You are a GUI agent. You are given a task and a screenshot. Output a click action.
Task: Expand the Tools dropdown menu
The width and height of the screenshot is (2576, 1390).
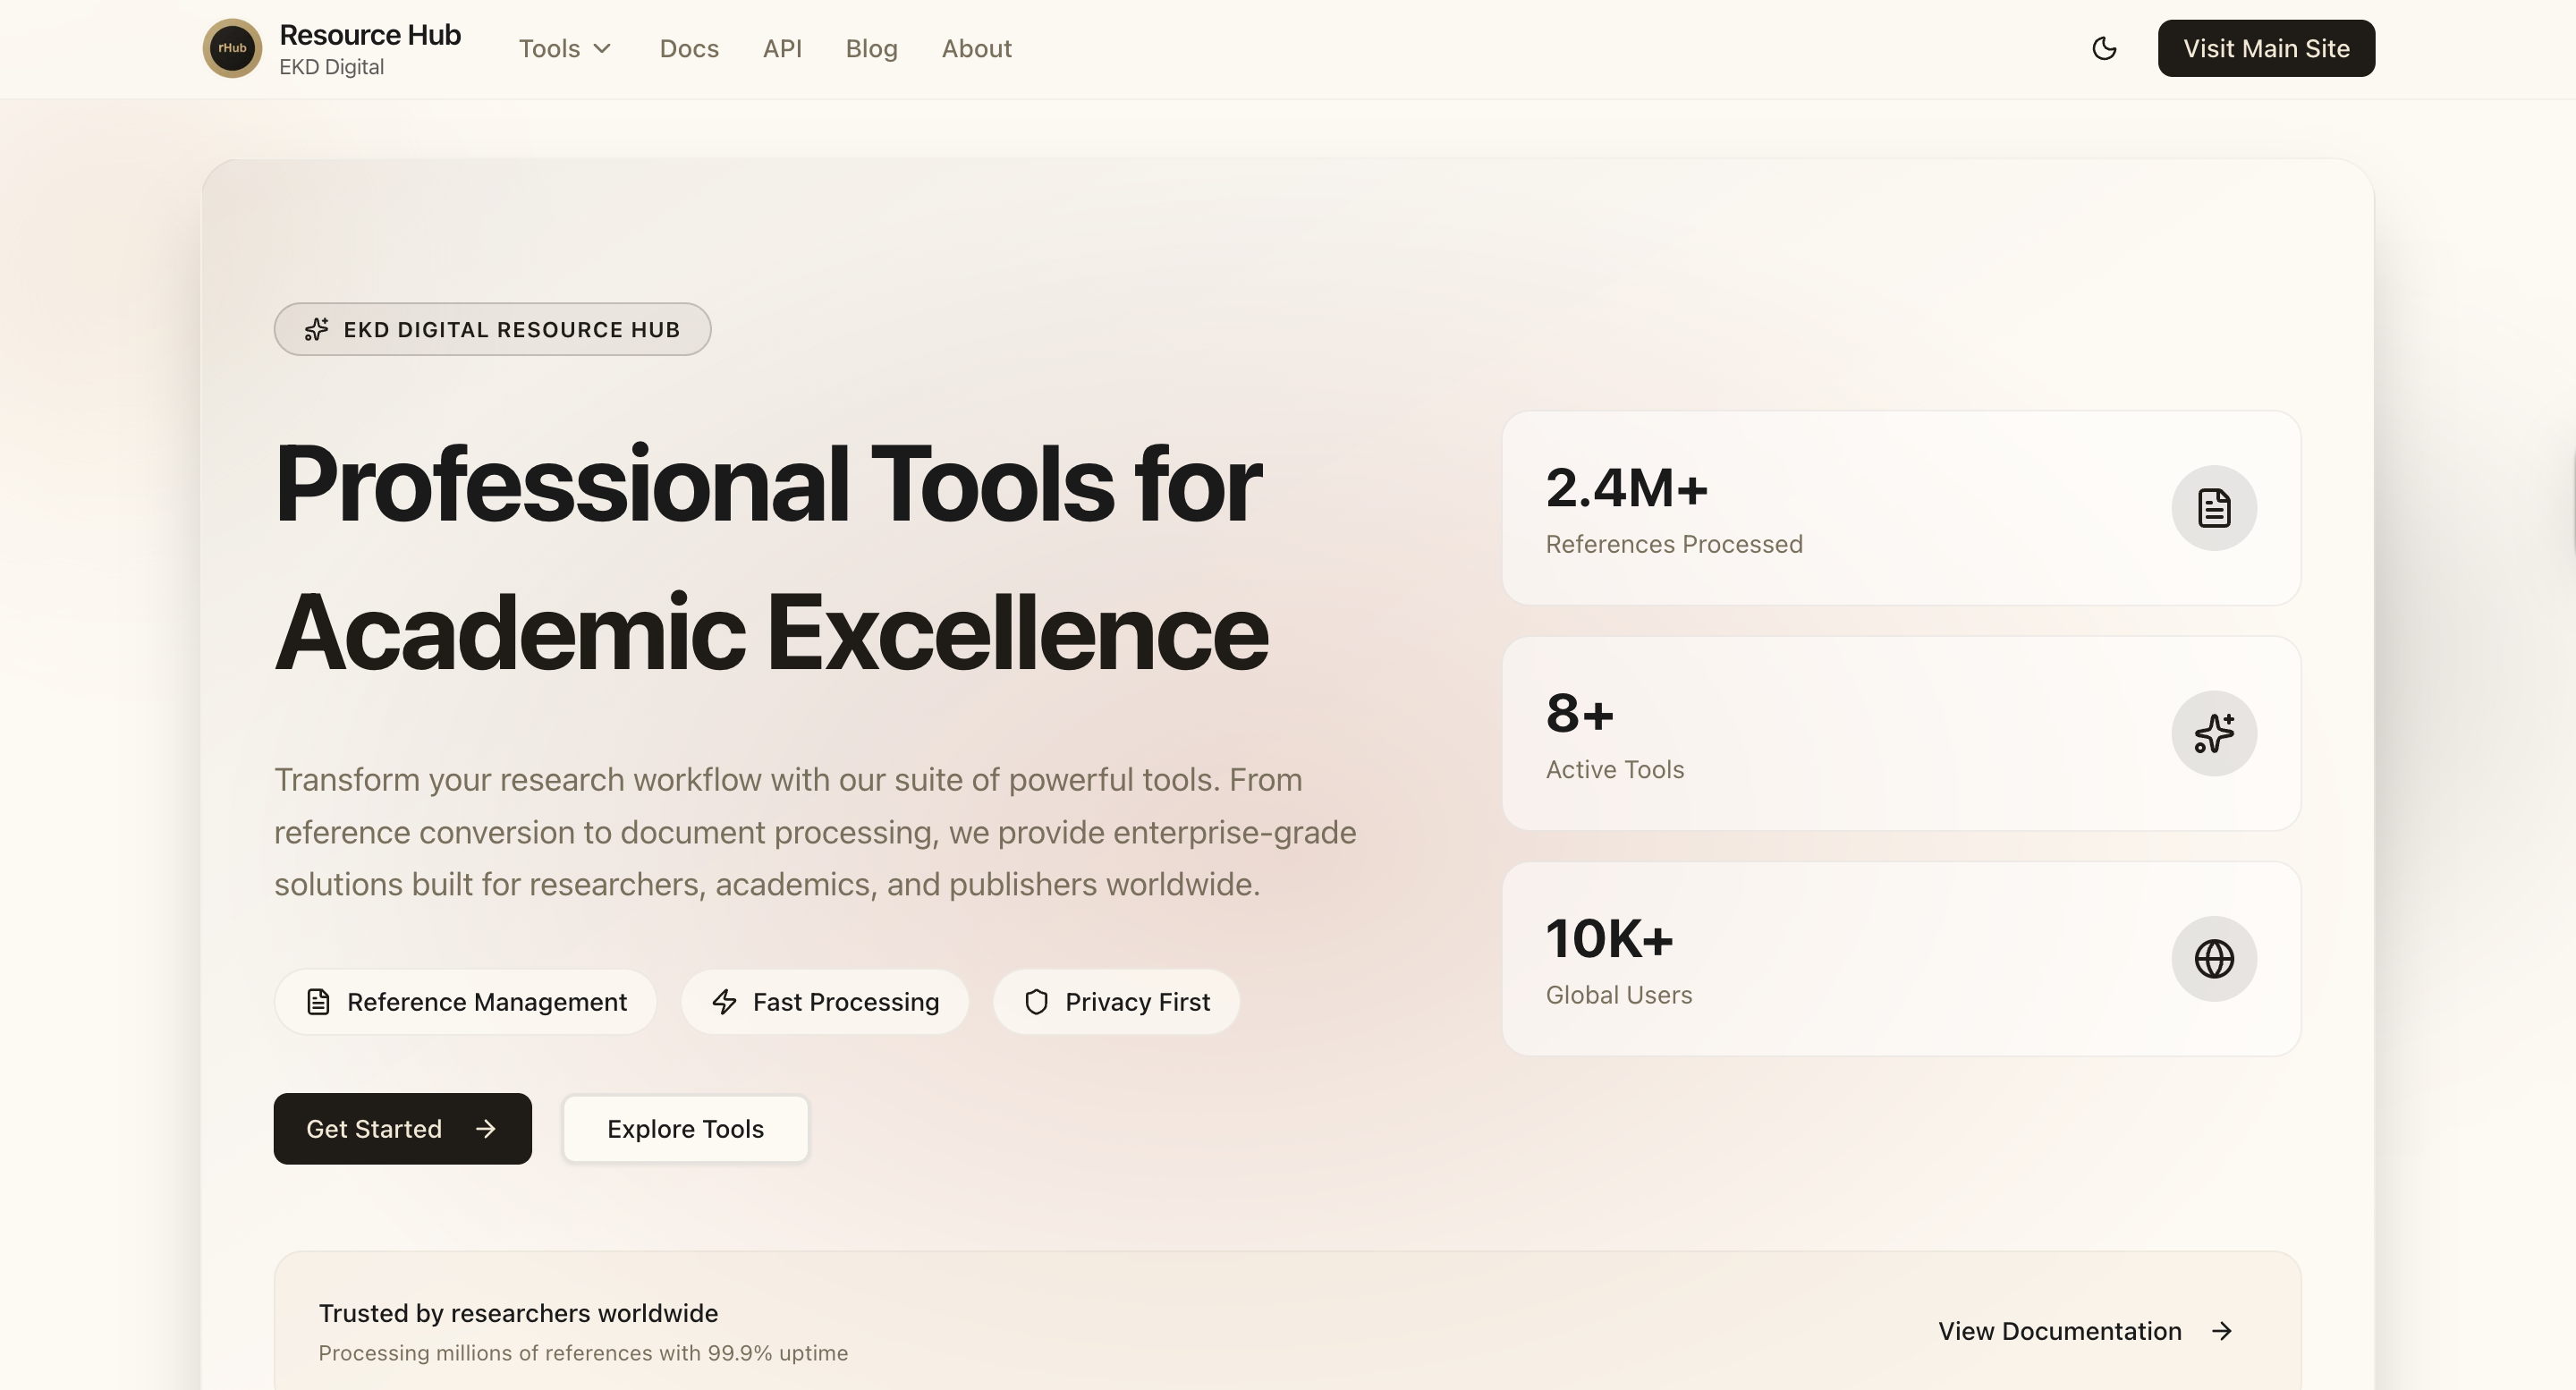[x=551, y=48]
